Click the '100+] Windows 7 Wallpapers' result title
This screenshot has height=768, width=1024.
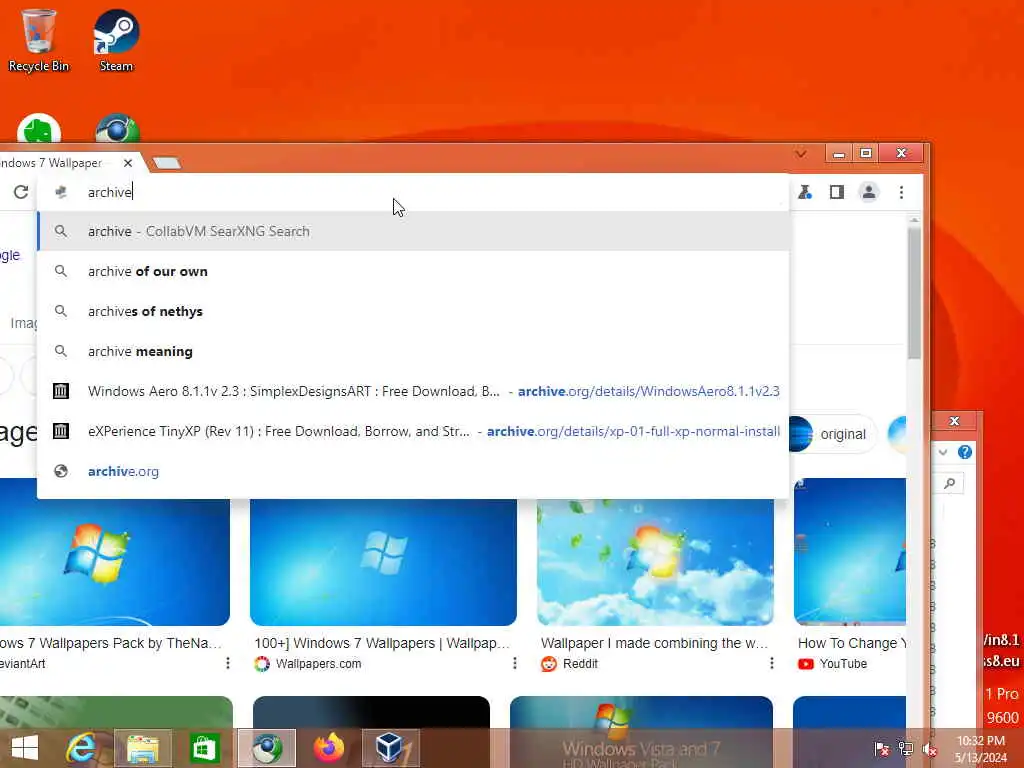[382, 643]
